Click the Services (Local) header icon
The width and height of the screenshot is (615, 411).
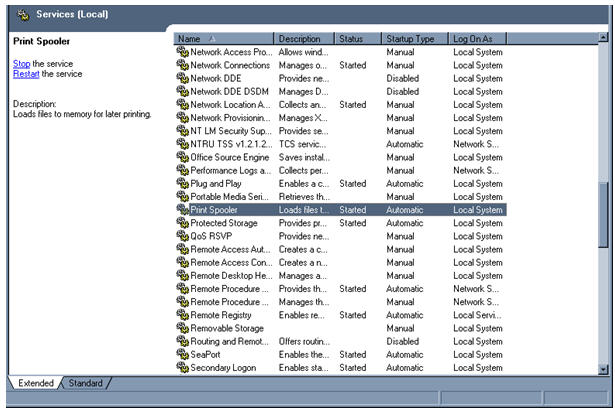tap(23, 15)
